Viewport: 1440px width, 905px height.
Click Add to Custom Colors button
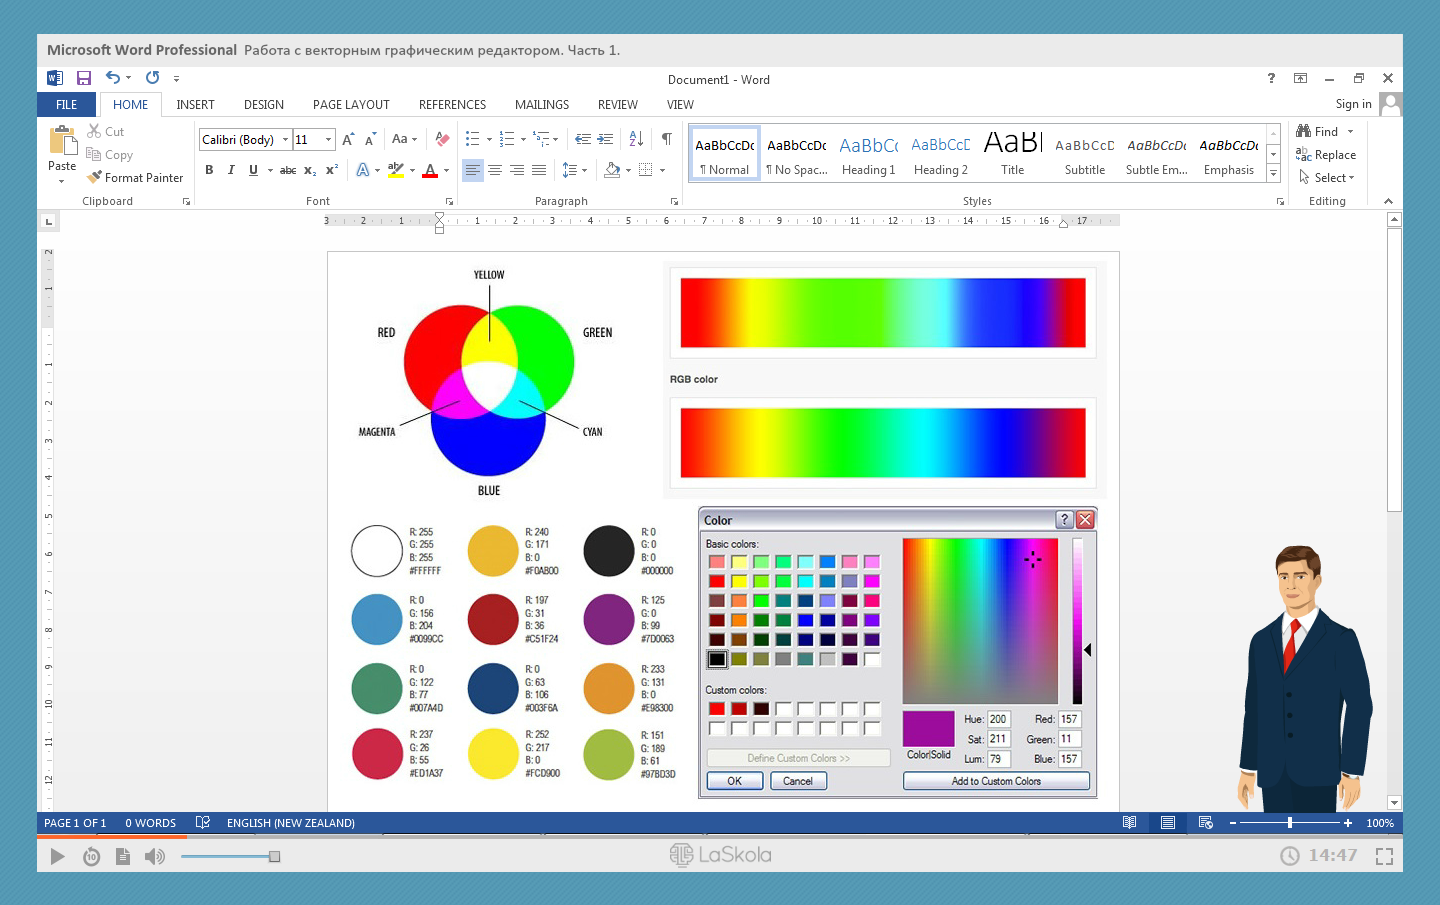coord(996,781)
